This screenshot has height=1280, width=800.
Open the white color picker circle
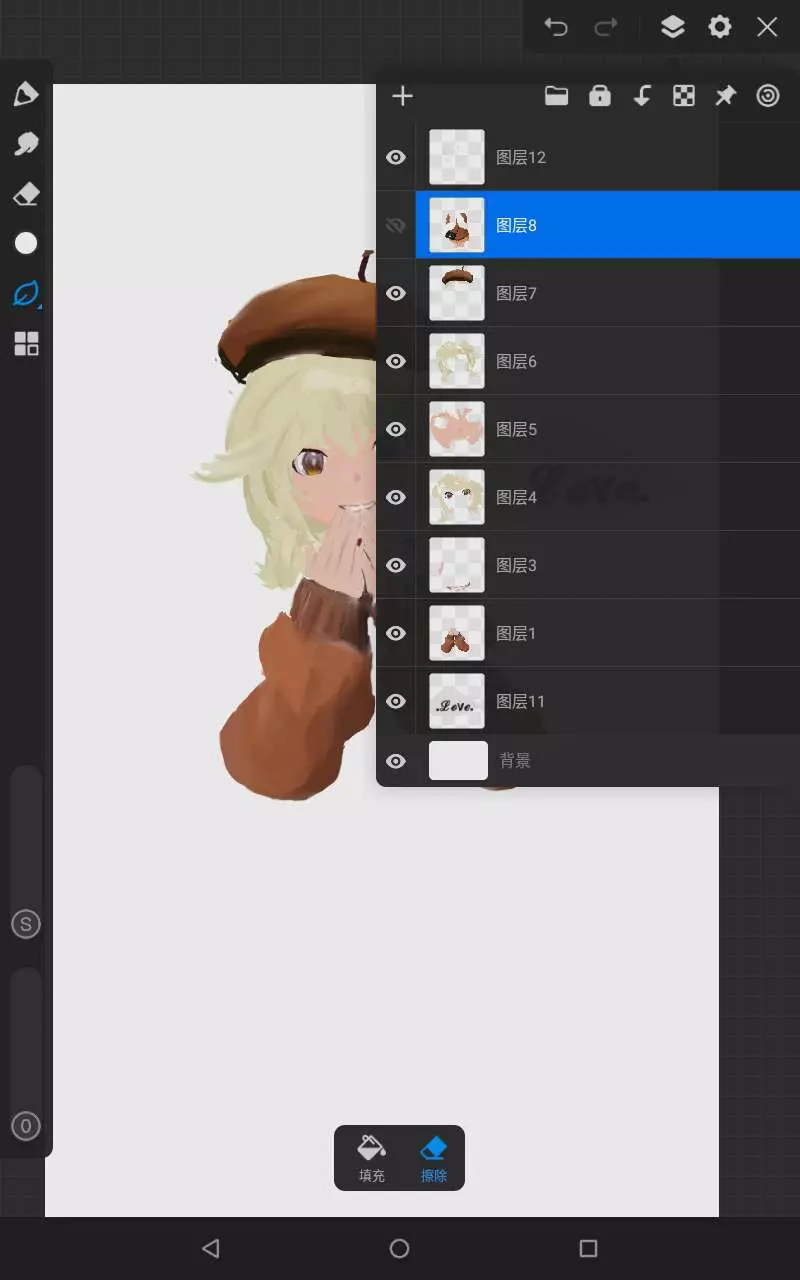[26, 244]
